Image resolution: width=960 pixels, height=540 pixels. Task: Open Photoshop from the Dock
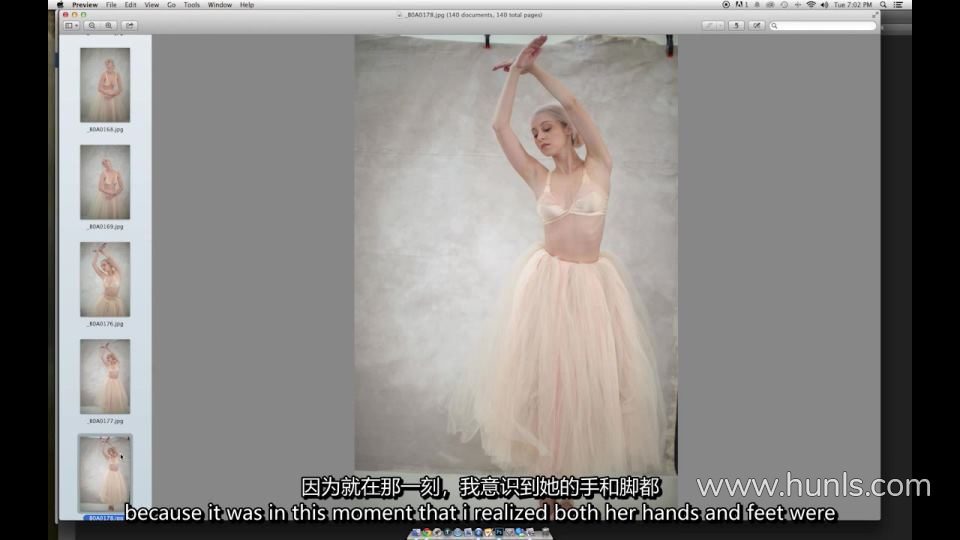pyautogui.click(x=498, y=533)
